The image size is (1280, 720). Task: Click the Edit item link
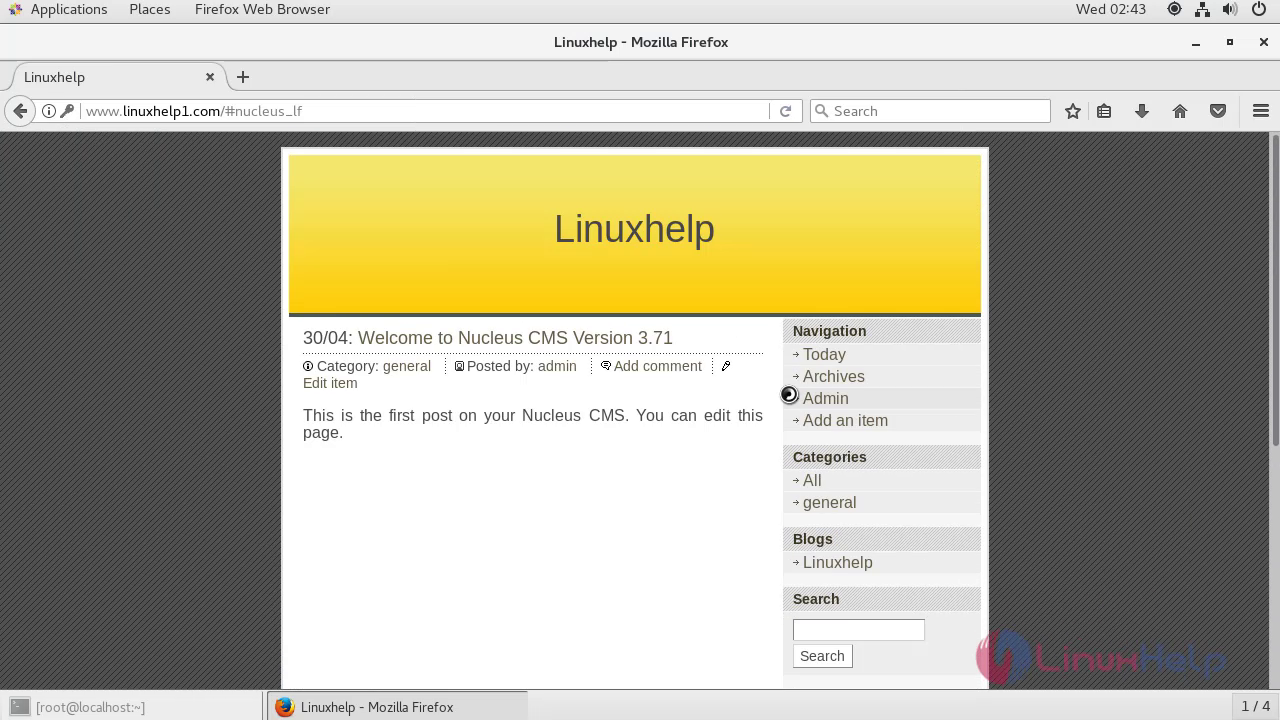point(330,383)
